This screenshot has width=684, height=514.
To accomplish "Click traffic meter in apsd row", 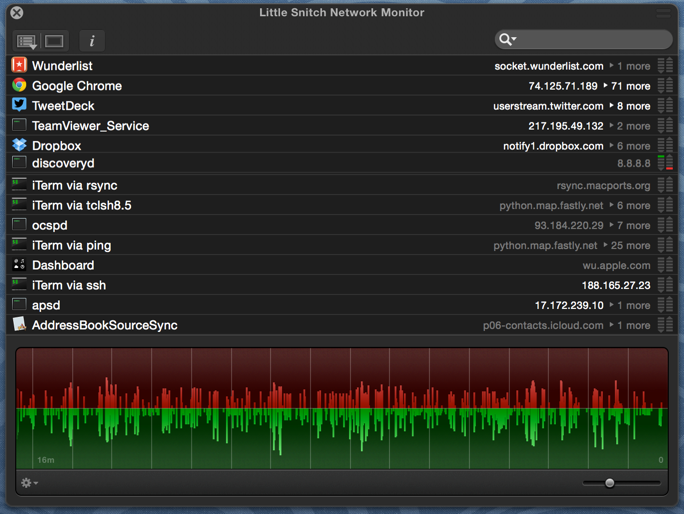I will pos(665,305).
